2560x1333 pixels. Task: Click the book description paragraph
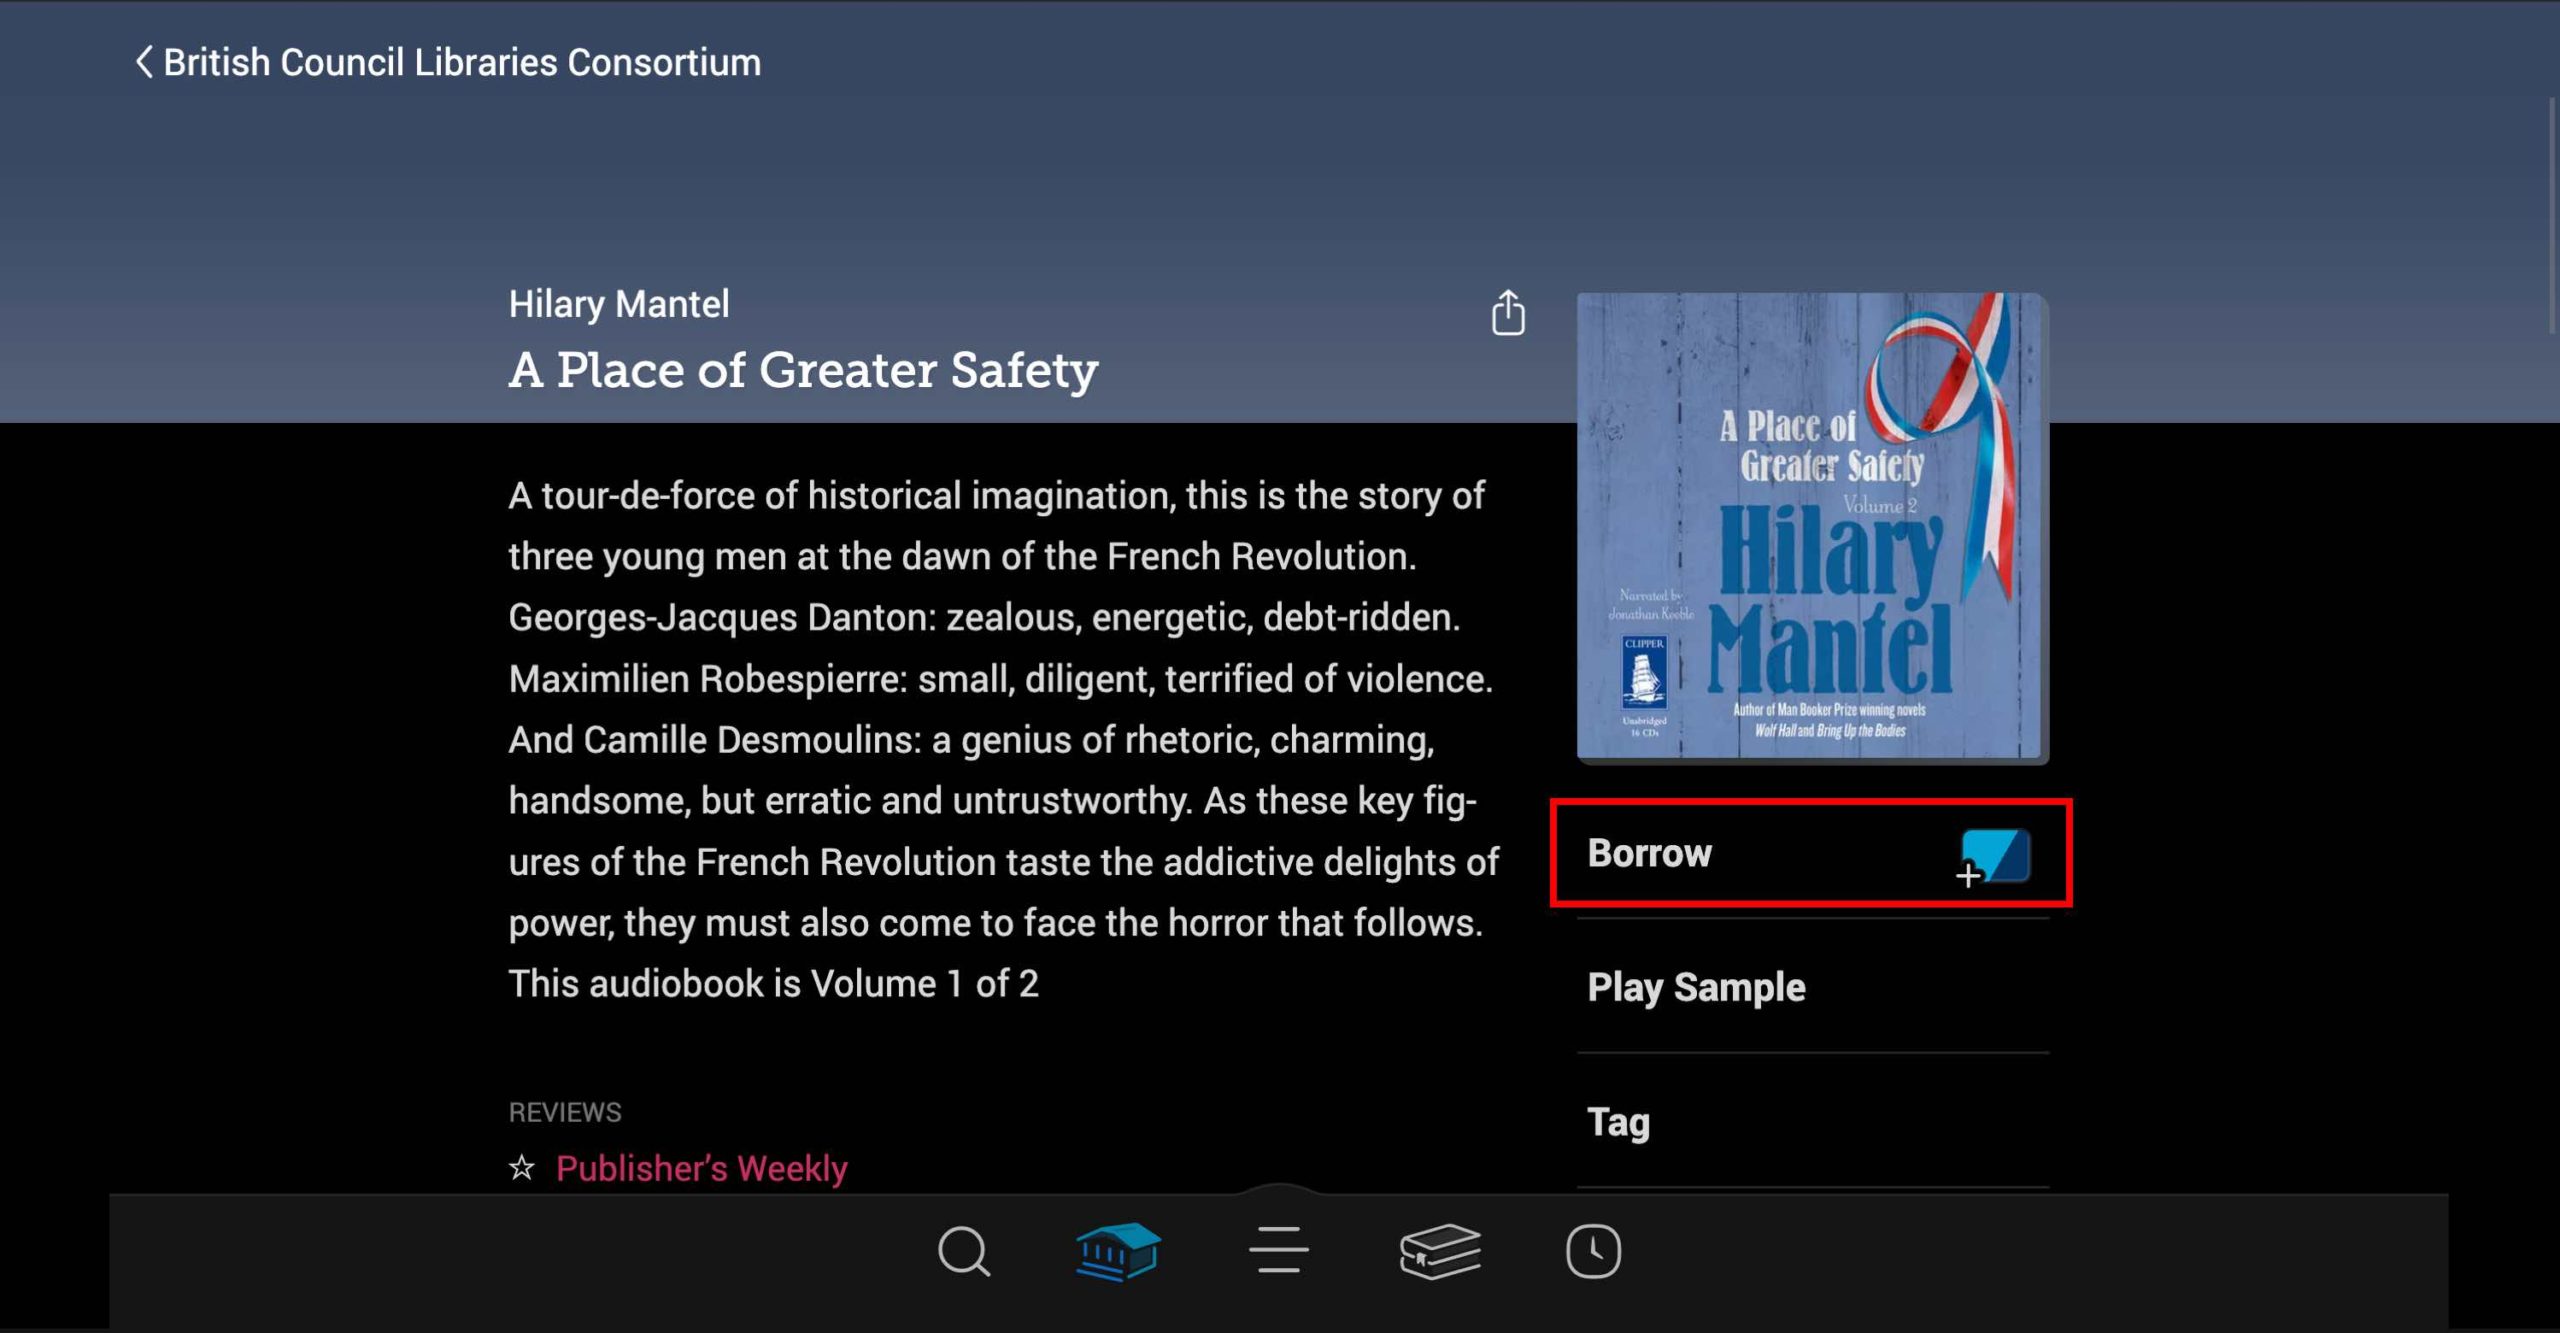pos(1003,740)
